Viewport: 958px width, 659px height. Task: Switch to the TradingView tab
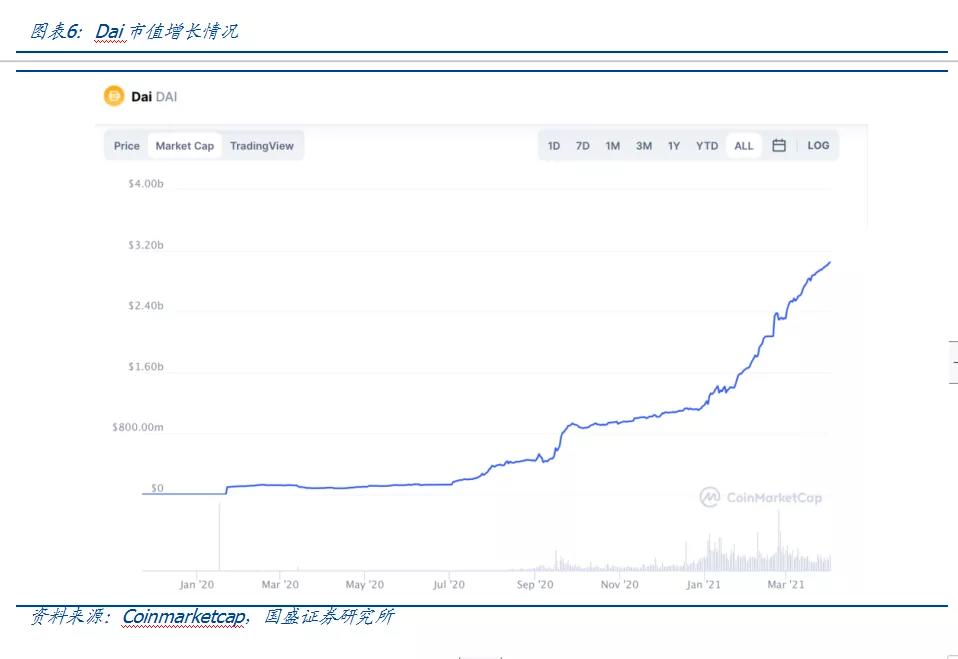pyautogui.click(x=261, y=145)
